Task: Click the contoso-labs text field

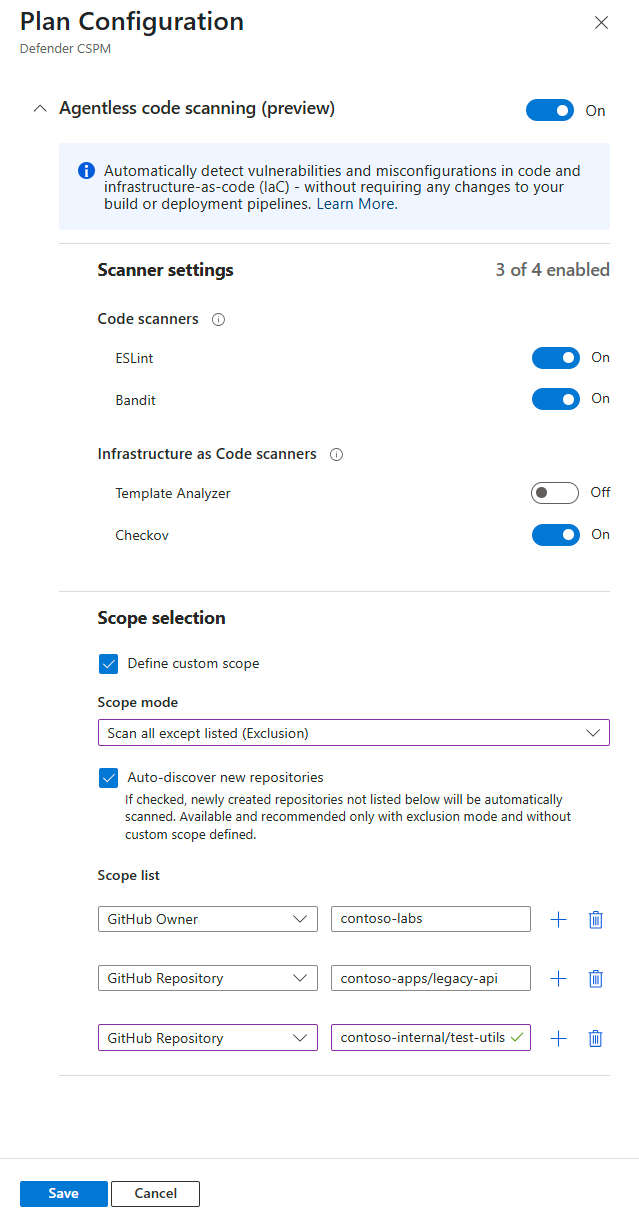Action: (x=430, y=919)
